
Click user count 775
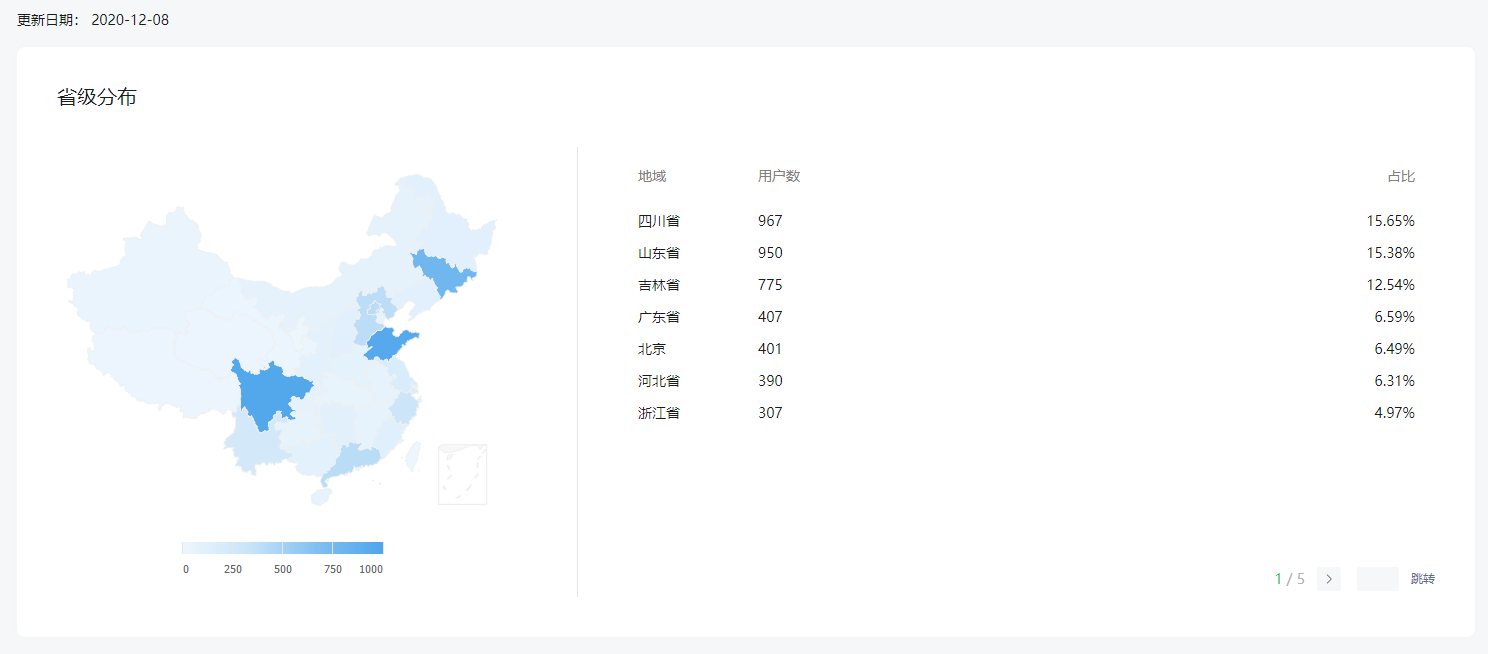(x=770, y=285)
